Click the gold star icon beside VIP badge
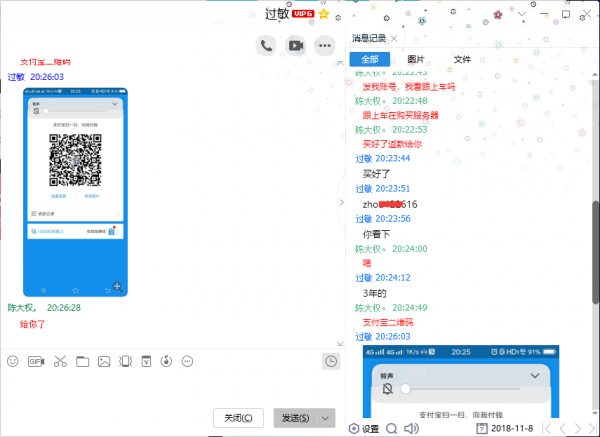The width and height of the screenshot is (600, 437). [324, 14]
